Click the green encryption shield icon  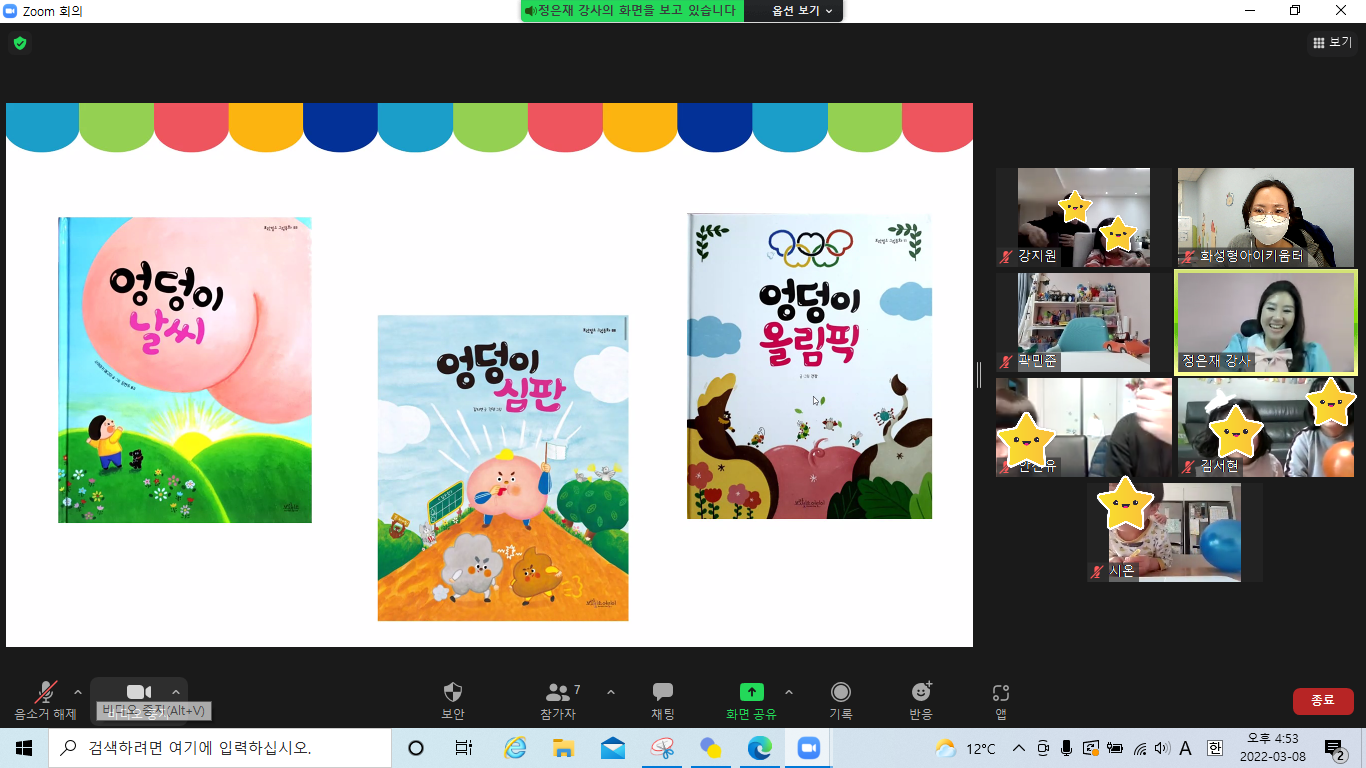point(19,43)
